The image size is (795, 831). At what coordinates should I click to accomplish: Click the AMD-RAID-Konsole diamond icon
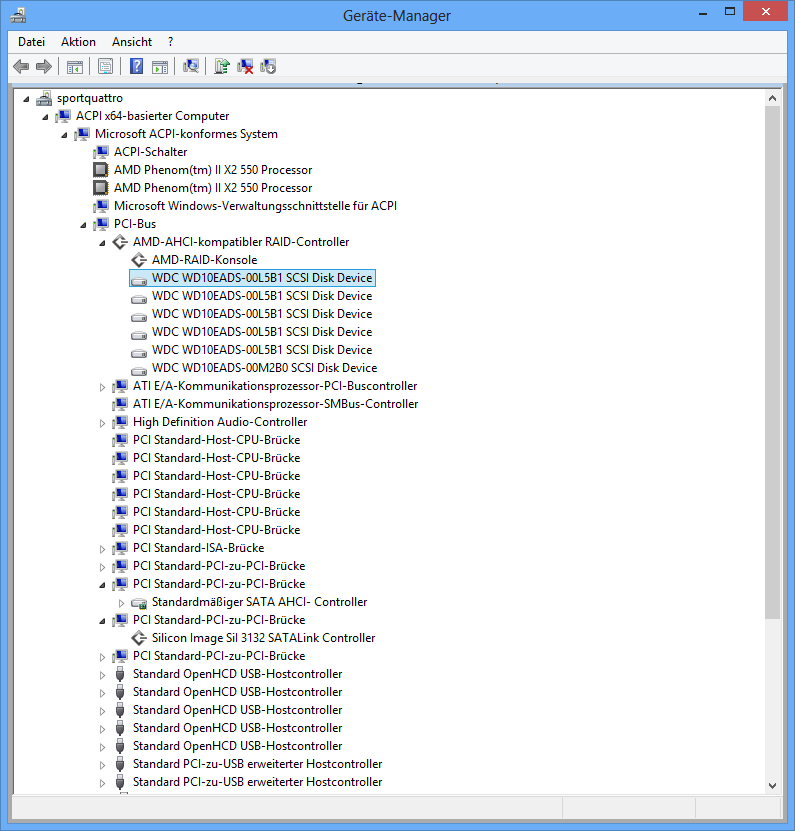coord(139,260)
